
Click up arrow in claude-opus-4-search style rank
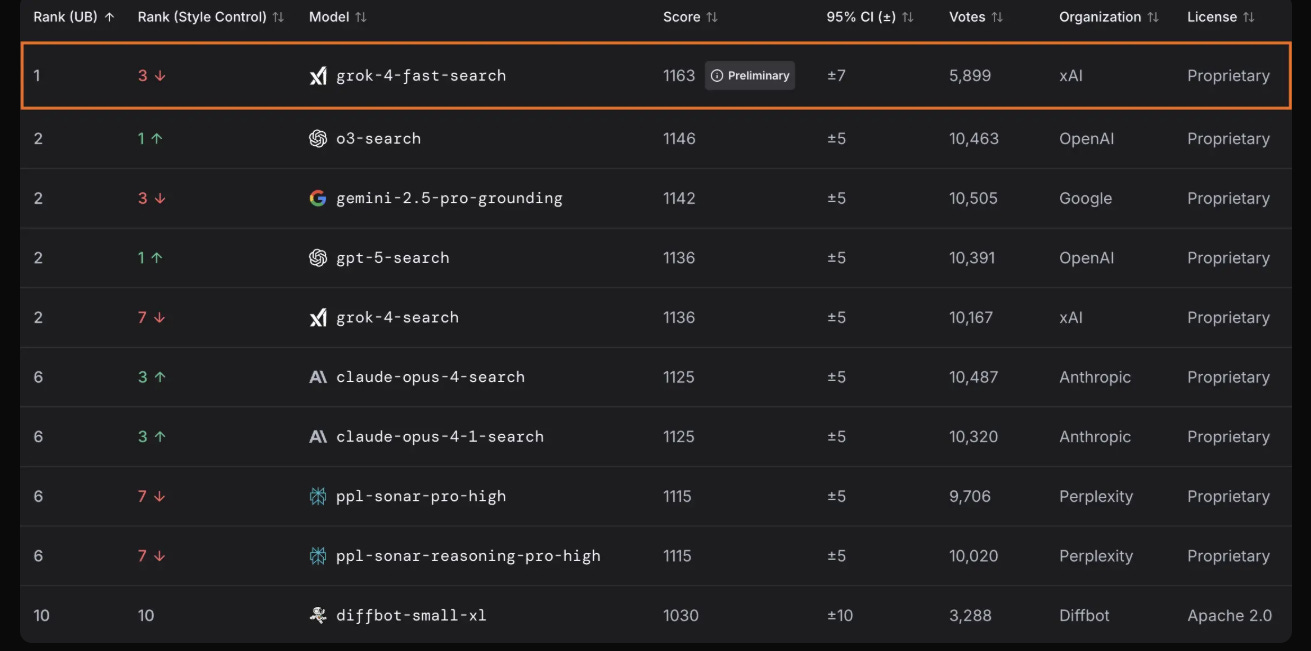(160, 377)
